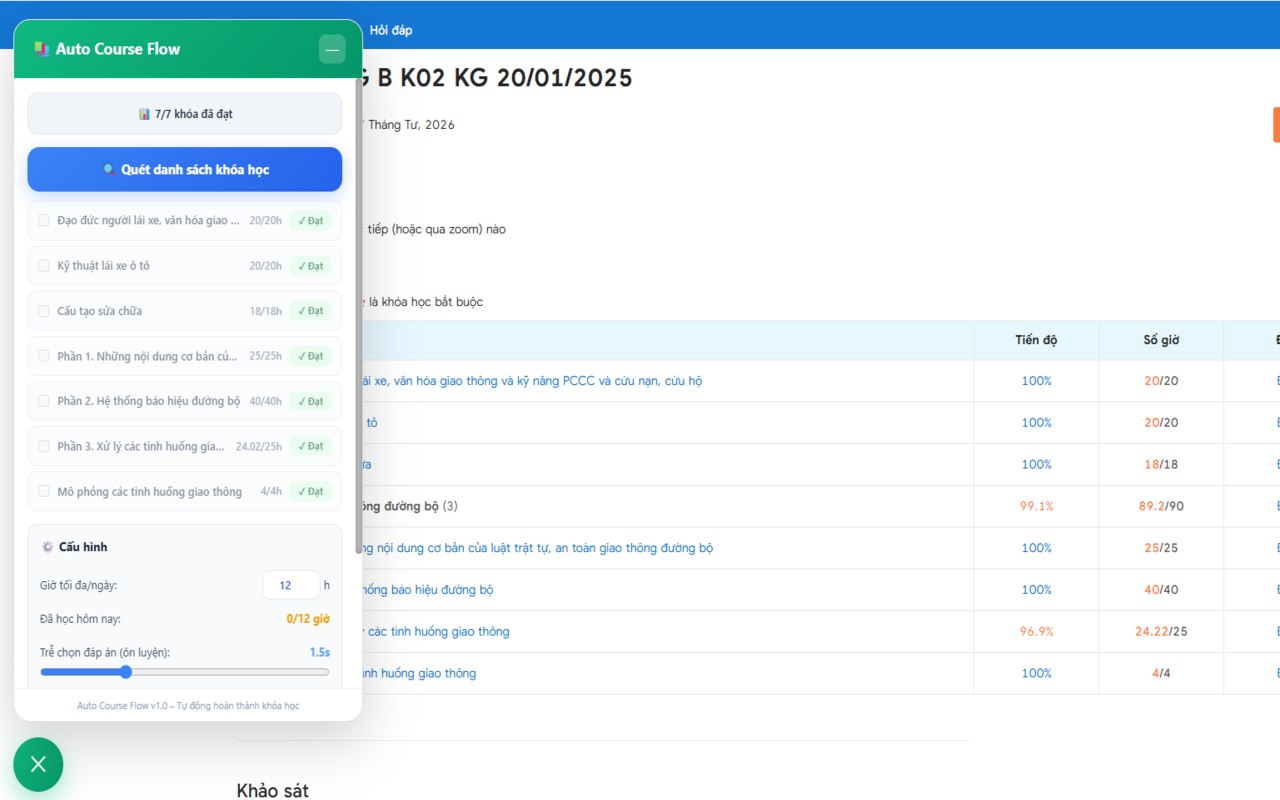Enable the Mô phỏng các tình huống checkbox
This screenshot has width=1280, height=800.
pos(44,492)
